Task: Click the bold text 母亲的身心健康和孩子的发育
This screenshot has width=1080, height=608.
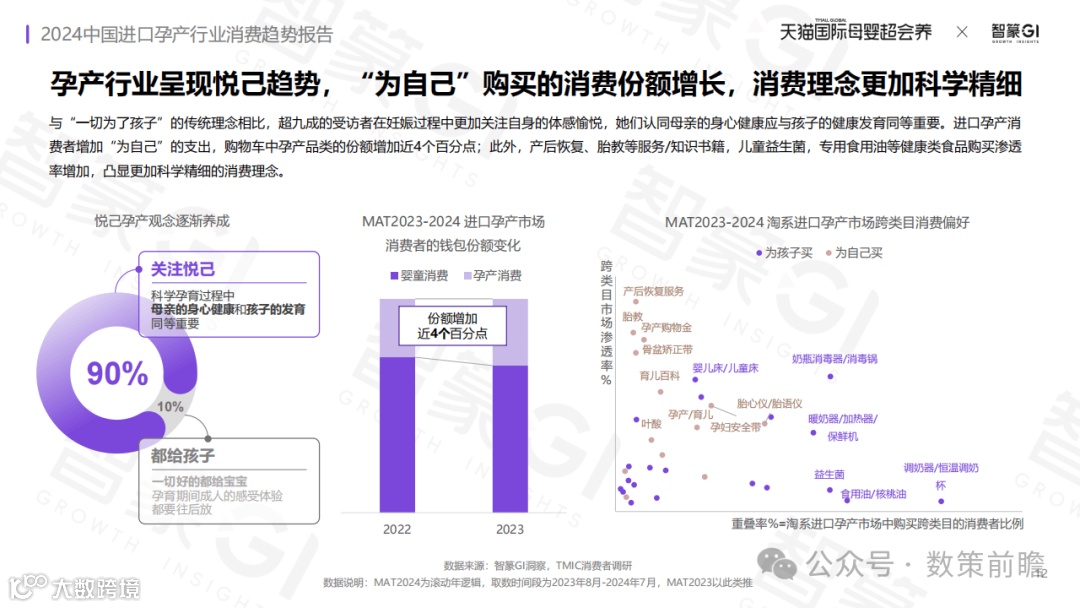Action: (x=228, y=309)
